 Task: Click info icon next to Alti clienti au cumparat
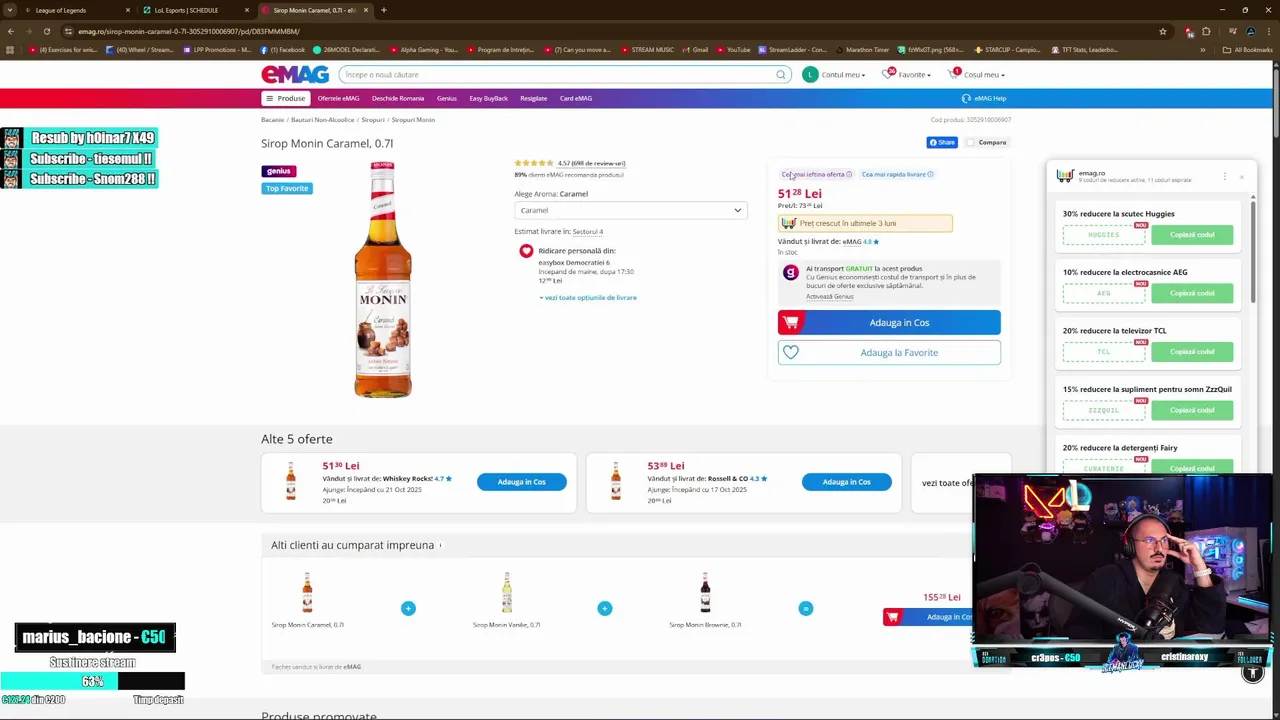coord(440,545)
